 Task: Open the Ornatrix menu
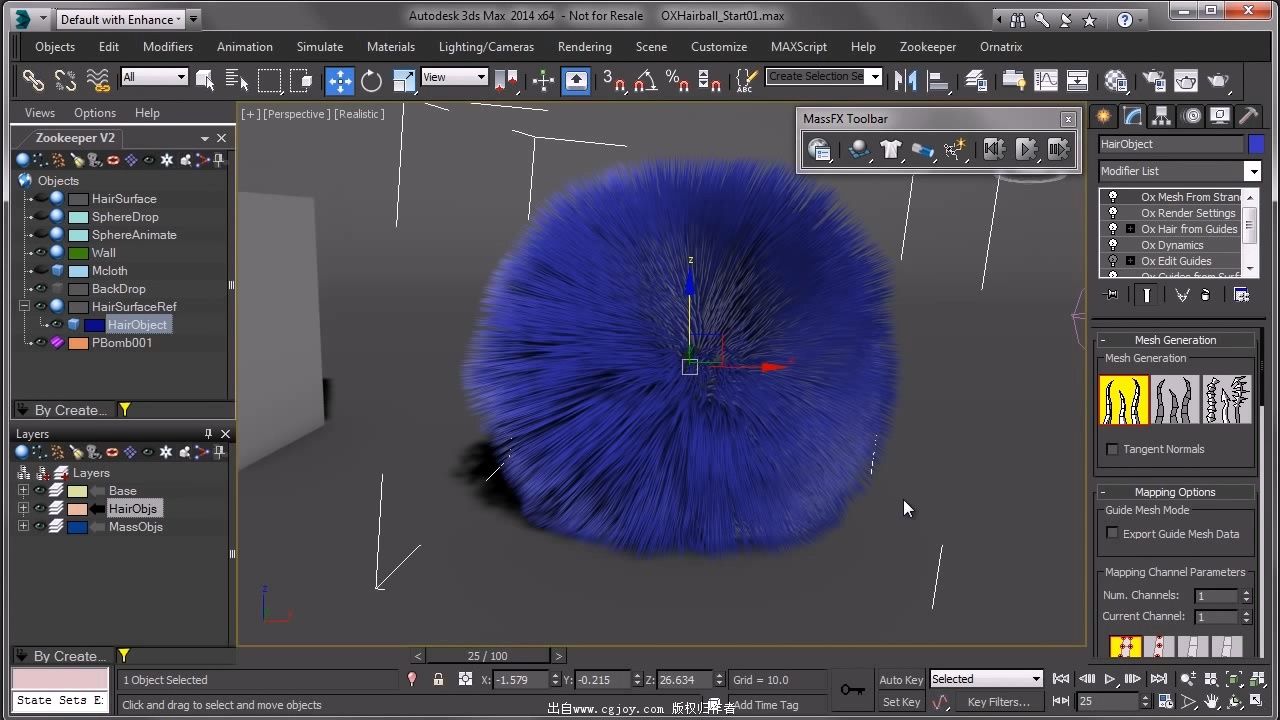(x=1001, y=47)
